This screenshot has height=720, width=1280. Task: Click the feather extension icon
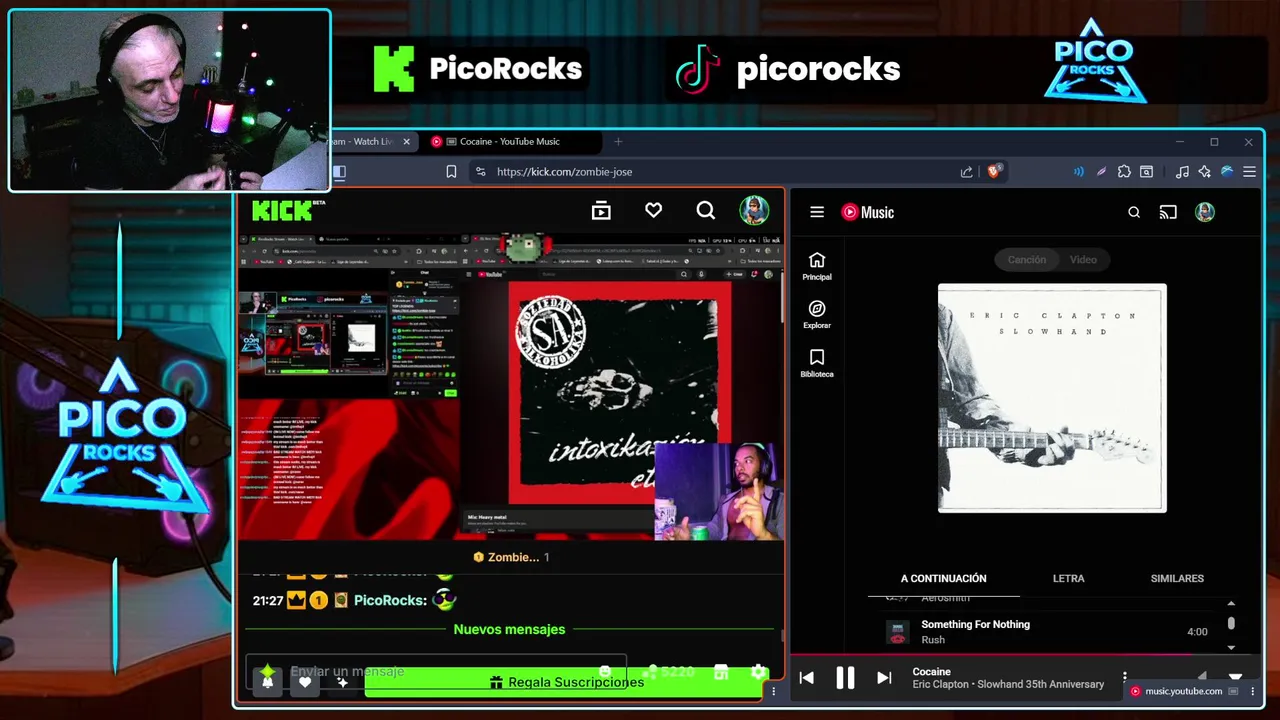tap(1101, 172)
